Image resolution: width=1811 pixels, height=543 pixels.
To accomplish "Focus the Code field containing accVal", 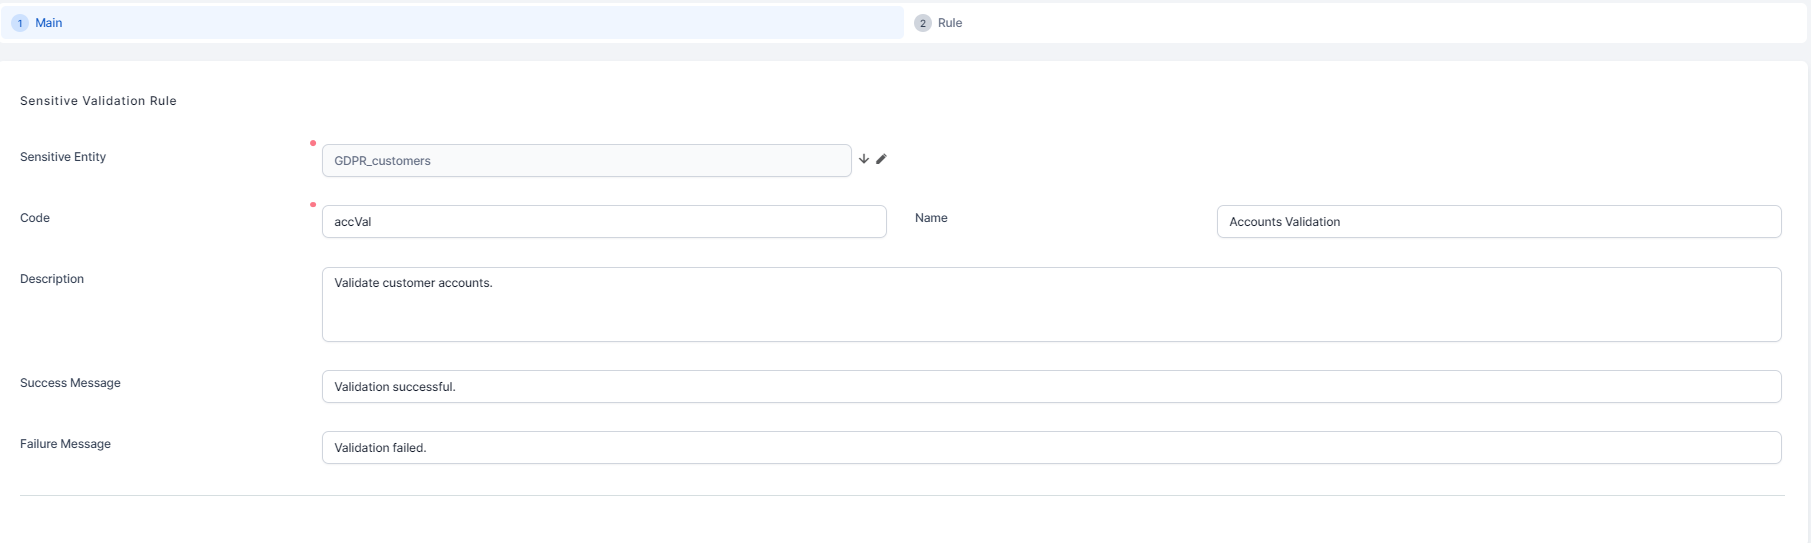I will click(x=603, y=222).
